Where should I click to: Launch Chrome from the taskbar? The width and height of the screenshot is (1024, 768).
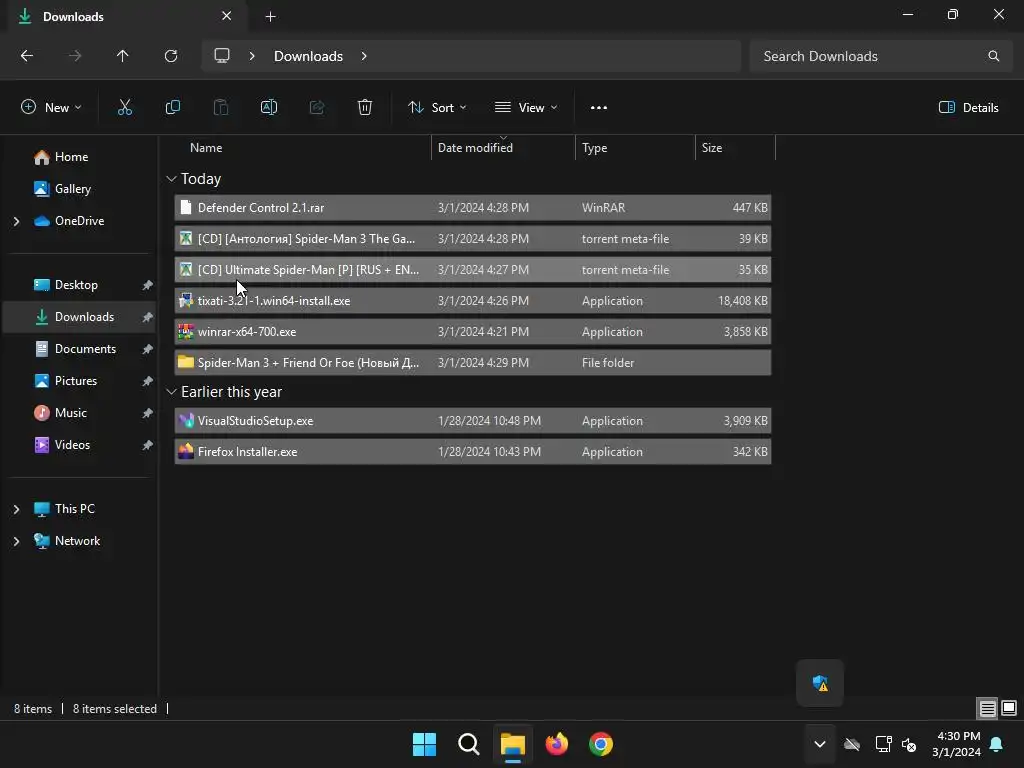[601, 744]
